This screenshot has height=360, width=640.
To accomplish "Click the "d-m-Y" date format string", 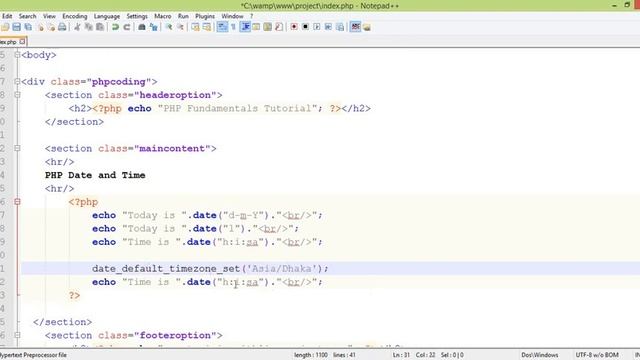I will point(243,215).
